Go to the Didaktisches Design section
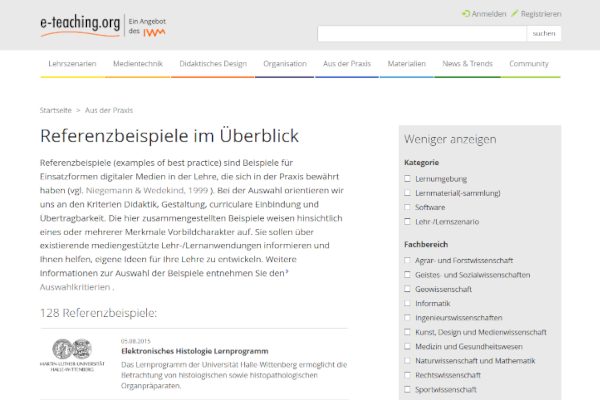 (x=212, y=63)
